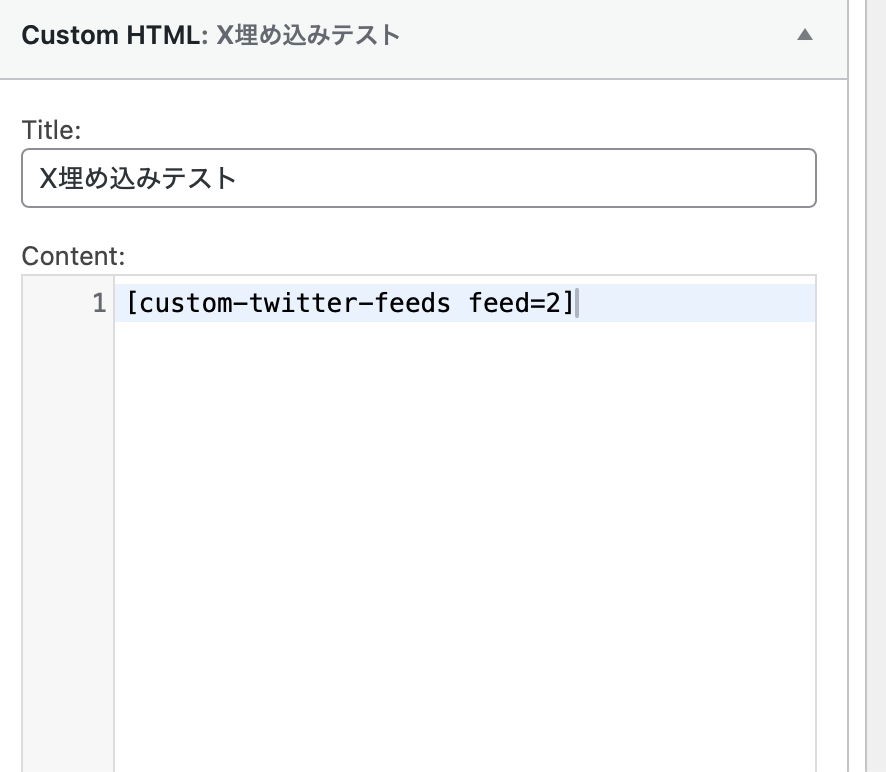The width and height of the screenshot is (886, 772).
Task: Place cursor after X埋め込みテスト in Title field
Action: pyautogui.click(x=238, y=179)
